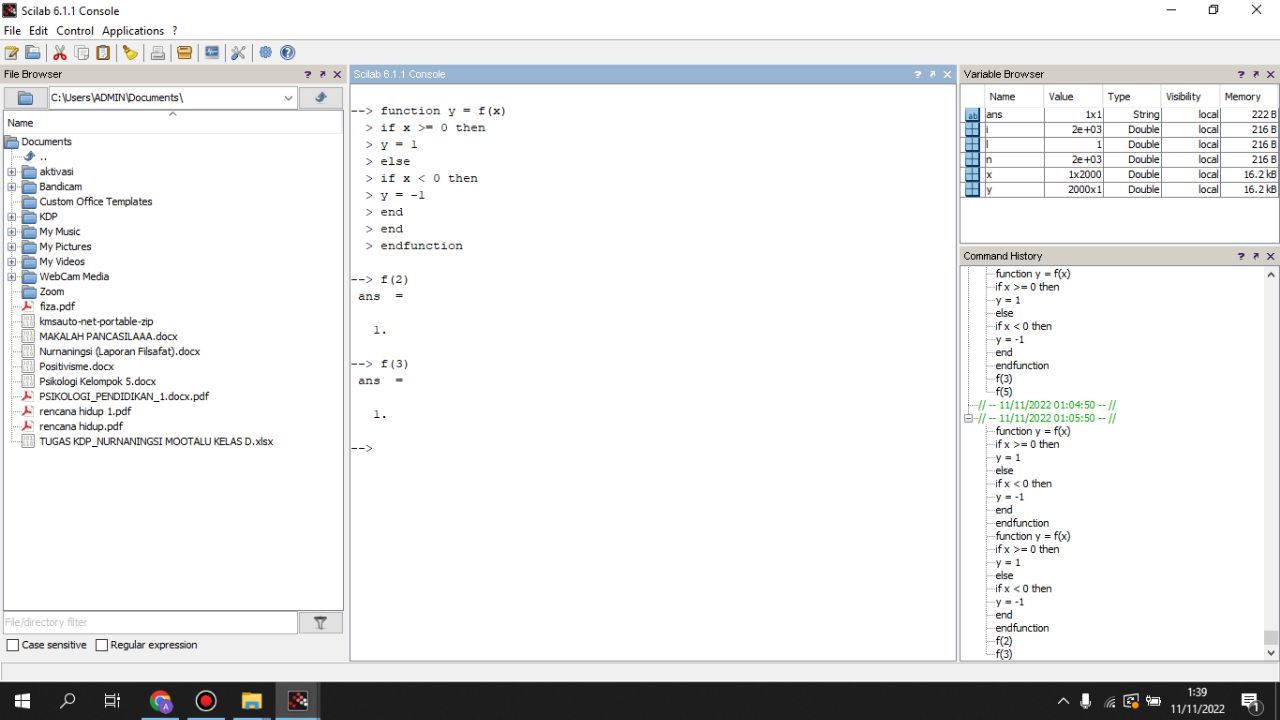Click the Cut scissors icon
The image size is (1280, 720).
[60, 52]
